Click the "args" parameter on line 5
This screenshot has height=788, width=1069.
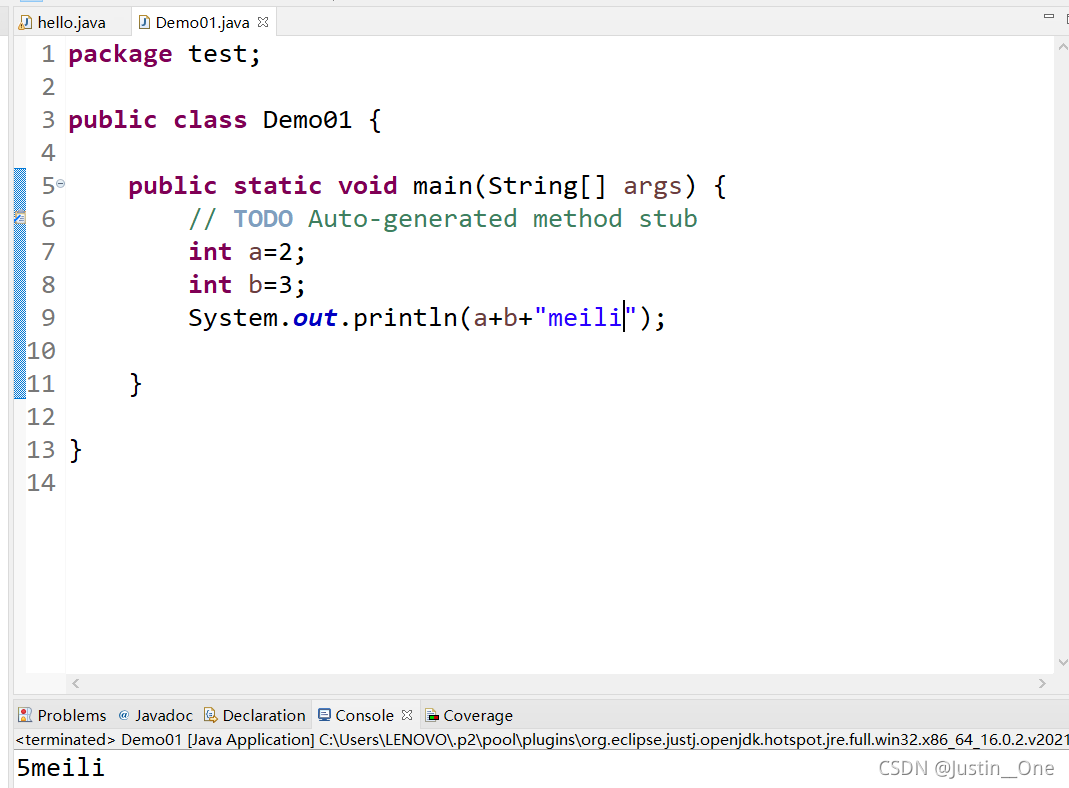point(652,187)
